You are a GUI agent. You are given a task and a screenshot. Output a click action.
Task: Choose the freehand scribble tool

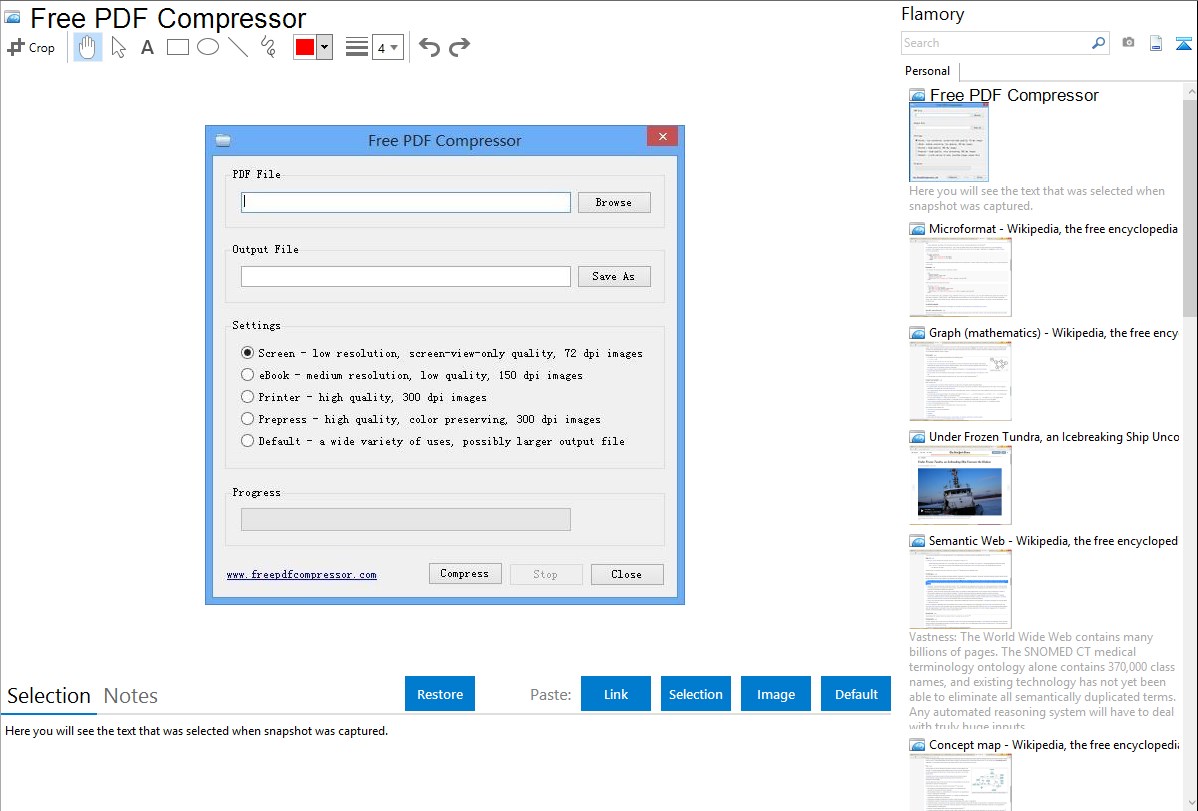coord(268,47)
